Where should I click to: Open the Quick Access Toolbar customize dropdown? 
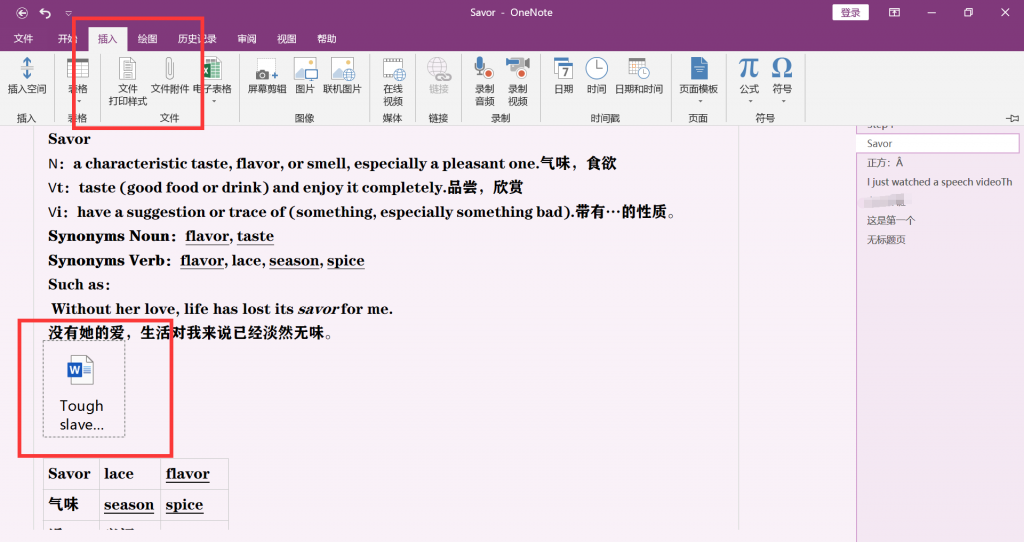coord(69,13)
